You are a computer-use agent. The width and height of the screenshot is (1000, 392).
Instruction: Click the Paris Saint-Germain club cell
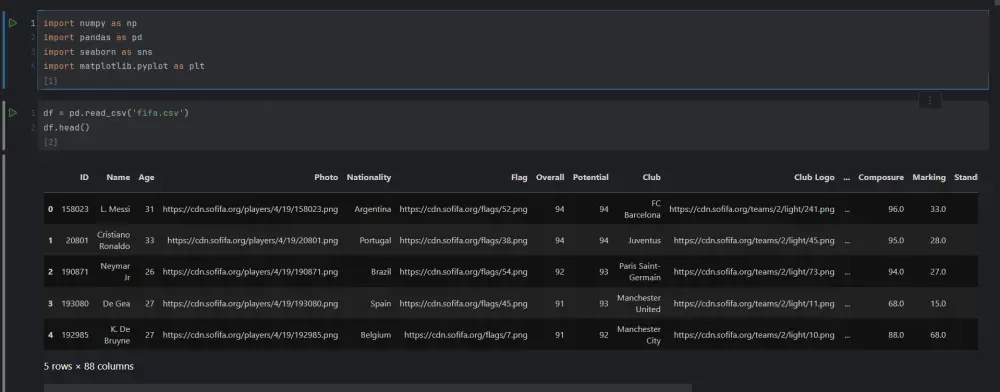(x=640, y=272)
